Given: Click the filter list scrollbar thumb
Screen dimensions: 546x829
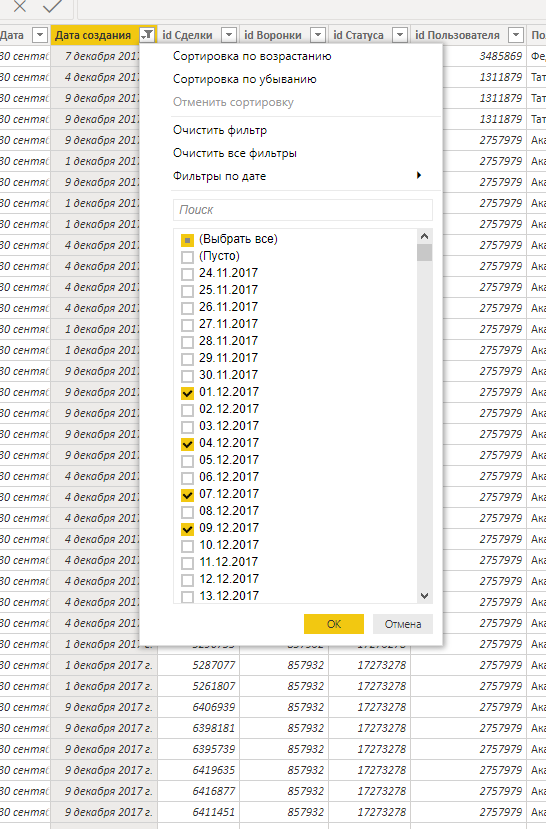Looking at the screenshot, I should click(x=424, y=253).
